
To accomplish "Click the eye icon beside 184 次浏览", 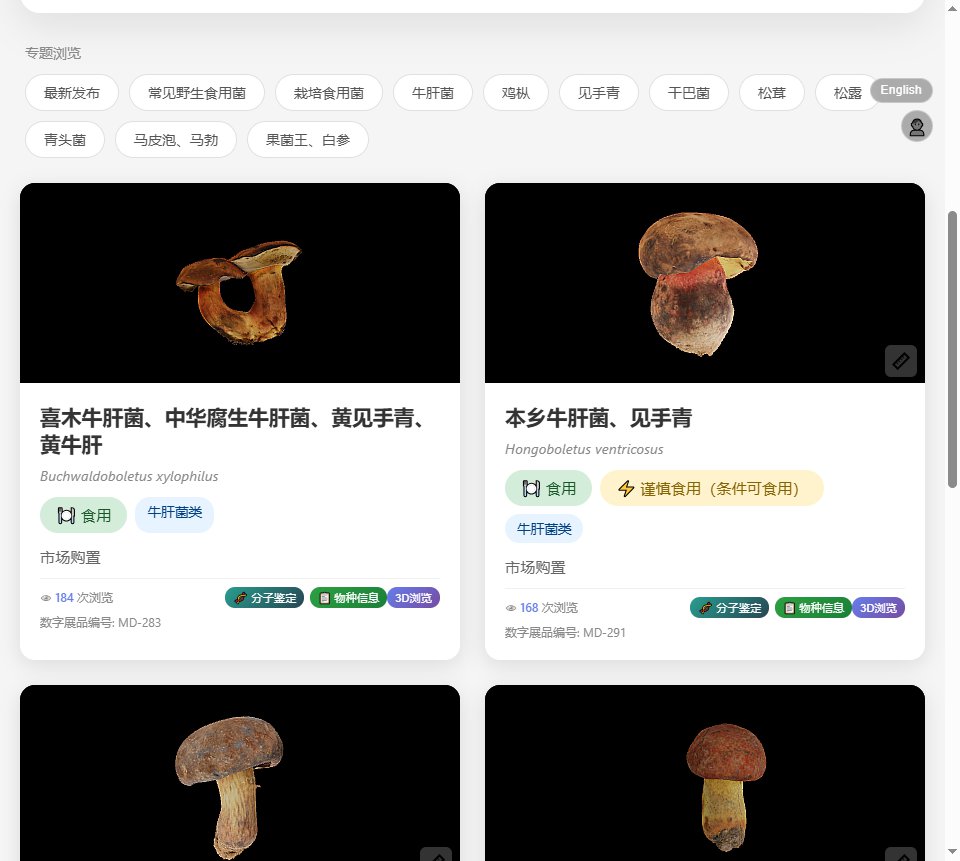I will click(x=45, y=598).
